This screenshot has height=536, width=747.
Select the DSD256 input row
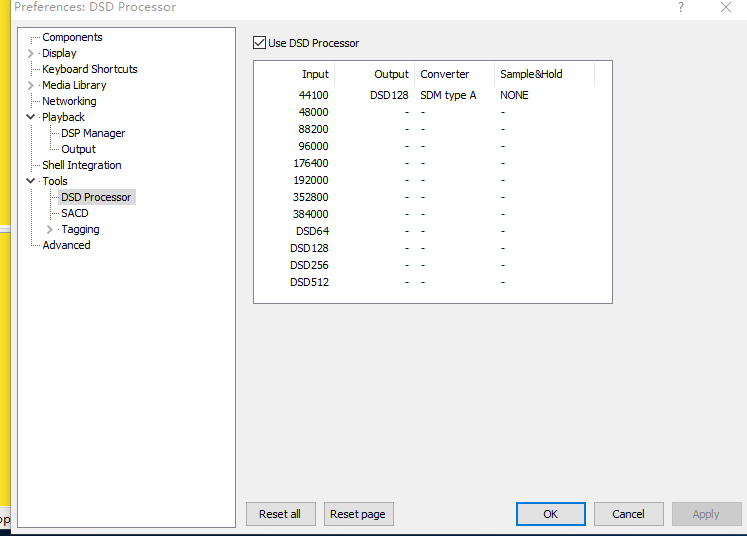[x=309, y=266]
